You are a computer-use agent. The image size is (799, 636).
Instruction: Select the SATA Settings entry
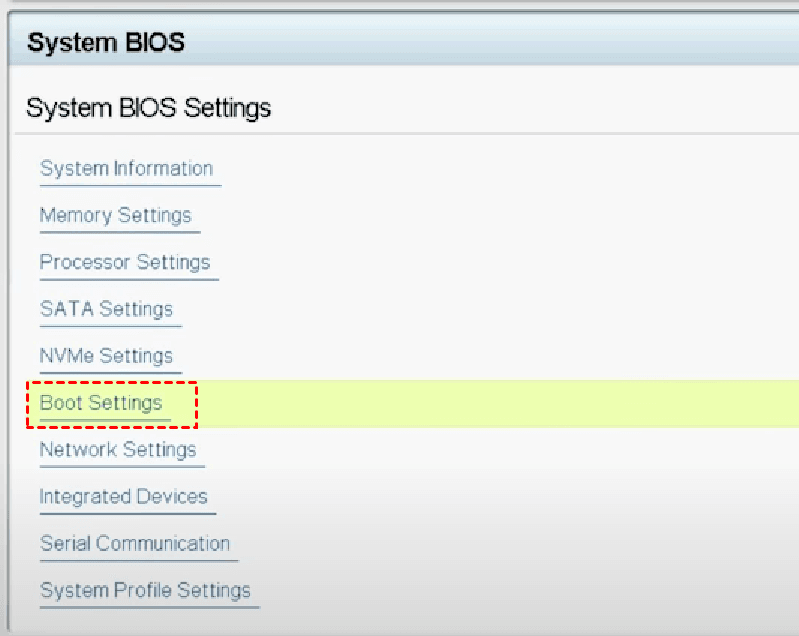tap(106, 310)
